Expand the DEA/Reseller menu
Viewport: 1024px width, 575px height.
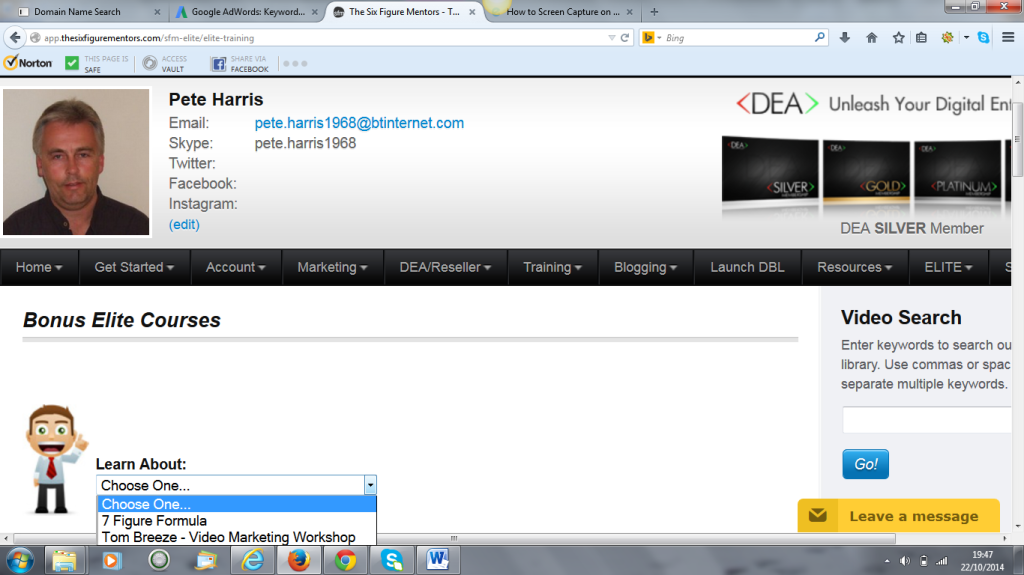click(x=445, y=267)
